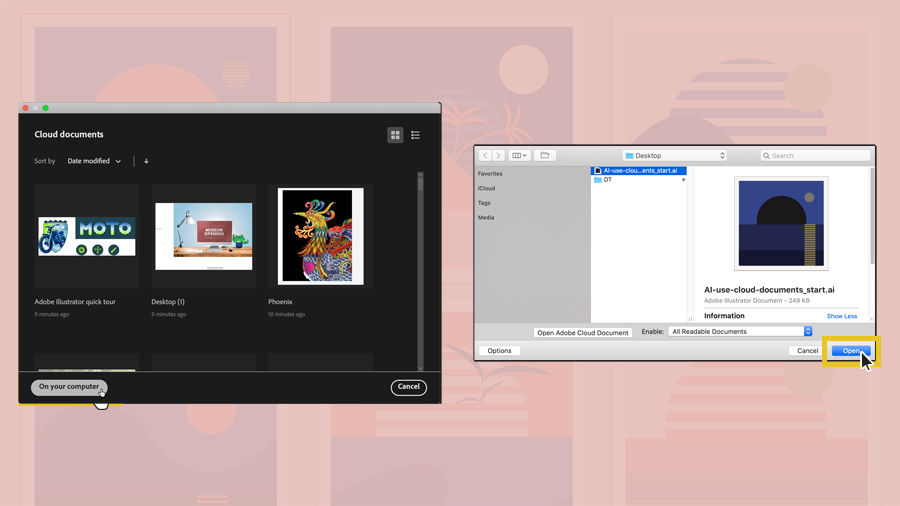This screenshot has height=506, width=900.
Task: Open the Desktop (1) document thumbnail
Action: point(204,236)
